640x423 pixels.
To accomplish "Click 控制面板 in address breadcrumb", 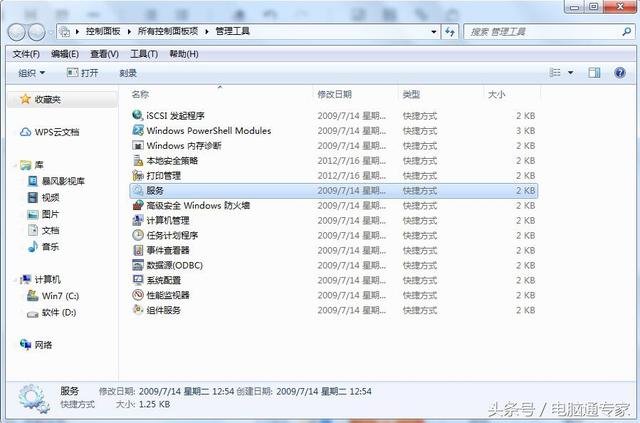I will point(103,31).
